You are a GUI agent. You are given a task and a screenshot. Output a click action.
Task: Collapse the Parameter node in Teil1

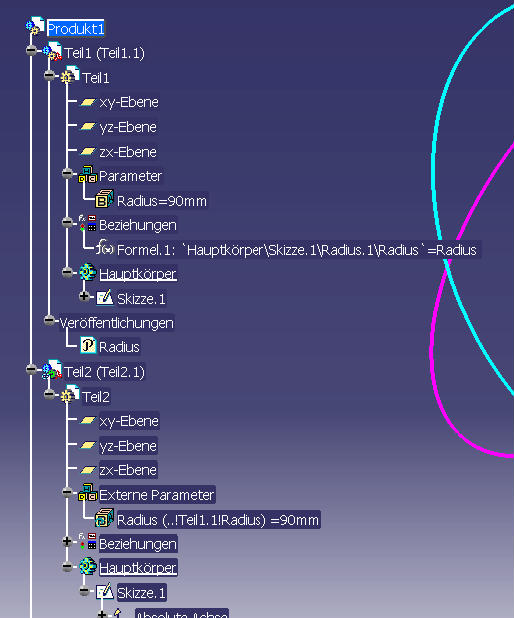[67, 173]
